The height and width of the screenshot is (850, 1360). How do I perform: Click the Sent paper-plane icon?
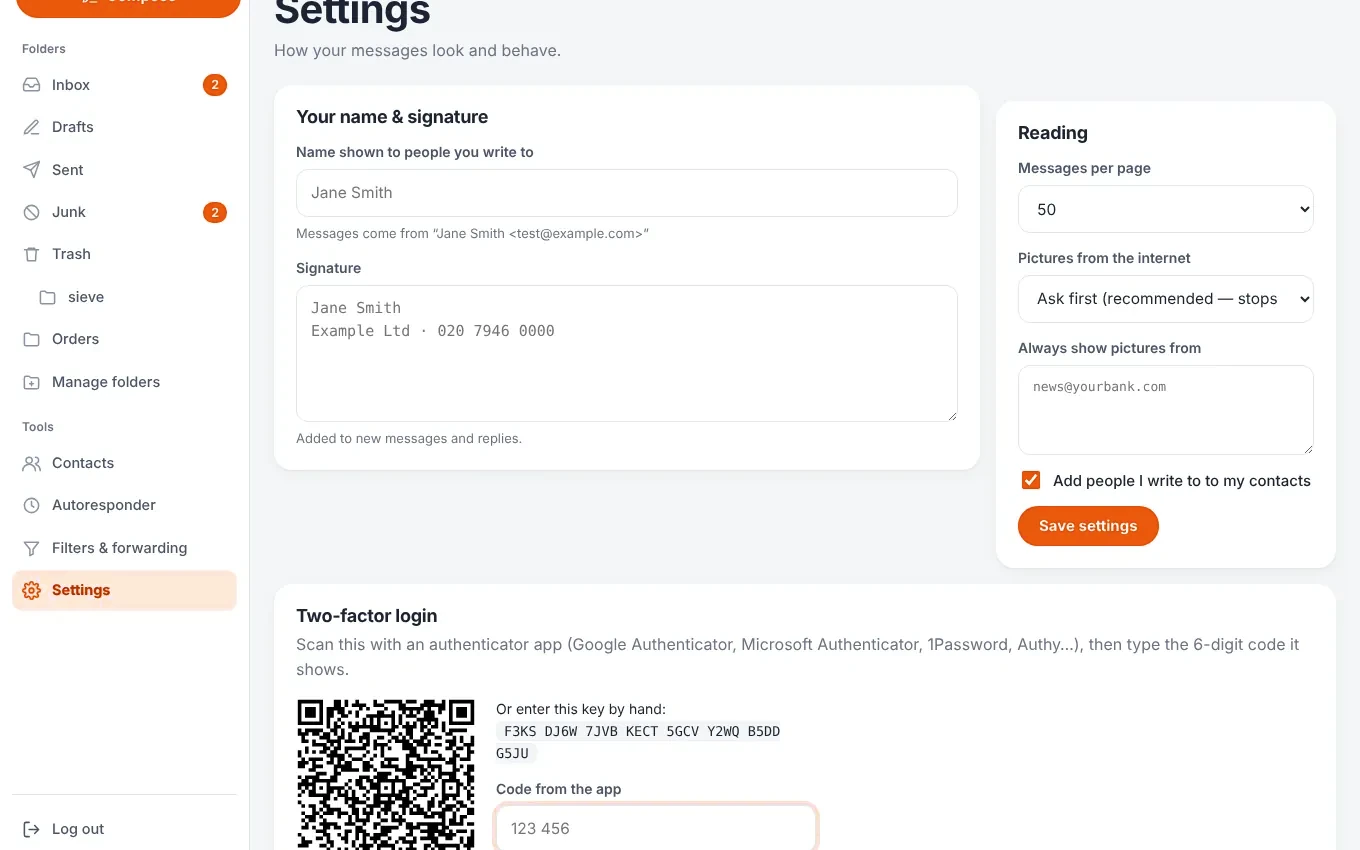(x=32, y=170)
